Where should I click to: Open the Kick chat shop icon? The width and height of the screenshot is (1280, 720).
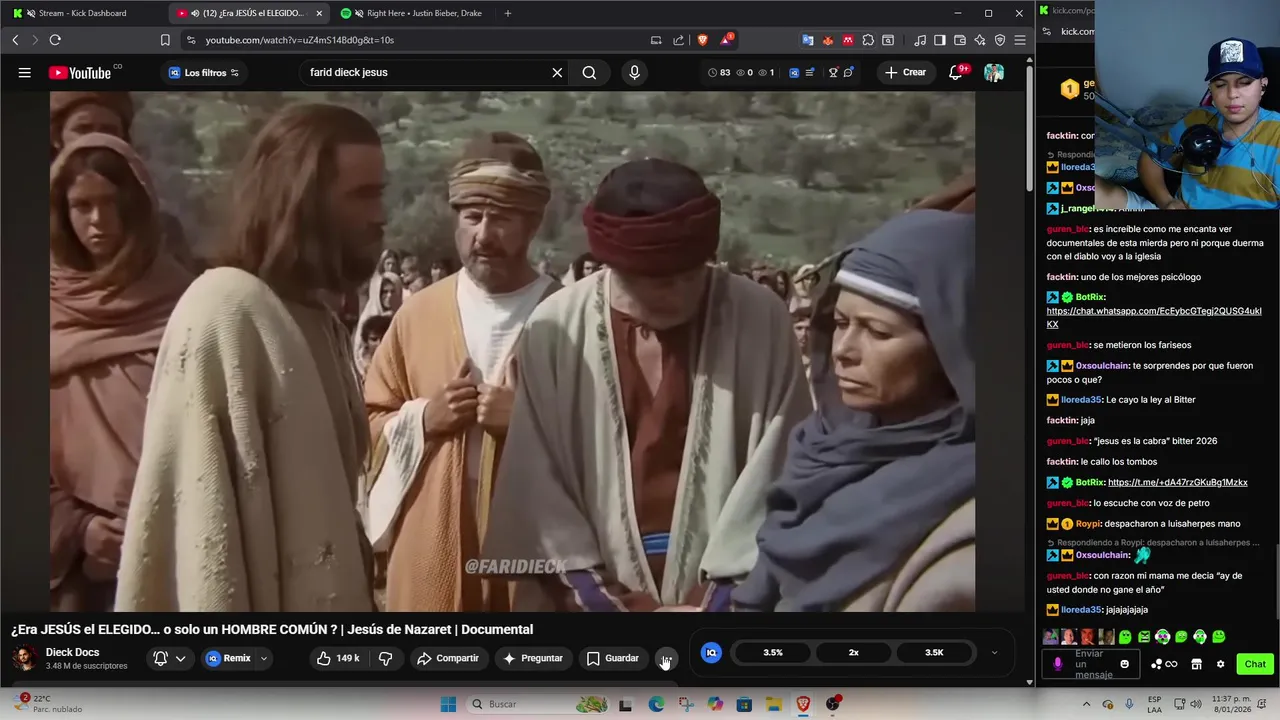(x=1196, y=664)
